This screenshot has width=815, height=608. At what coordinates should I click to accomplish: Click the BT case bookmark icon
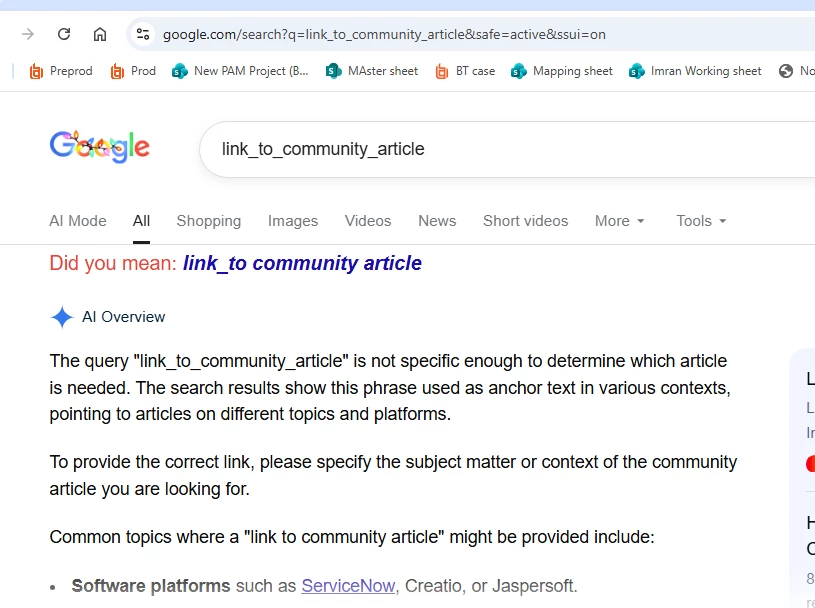[442, 71]
